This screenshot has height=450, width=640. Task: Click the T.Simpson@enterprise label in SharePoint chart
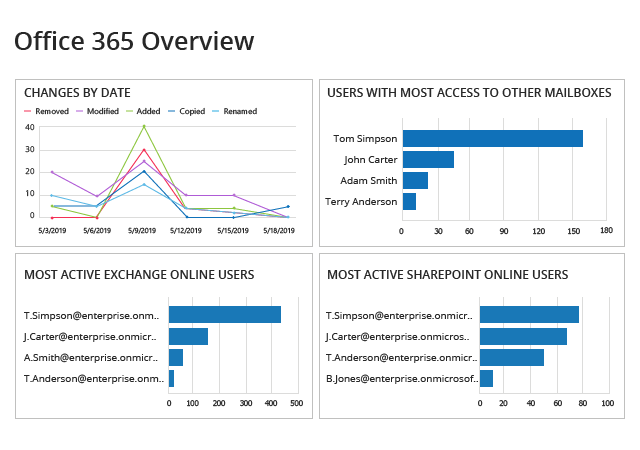coord(399,316)
